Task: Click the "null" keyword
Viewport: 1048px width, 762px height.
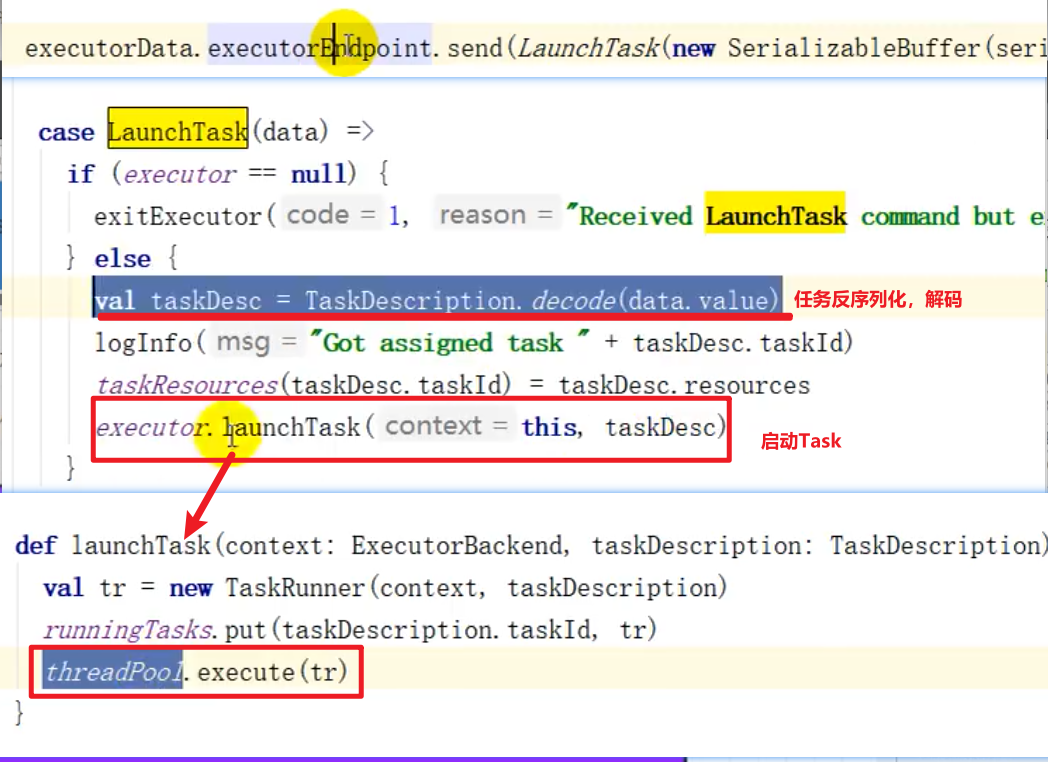Action: (319, 174)
